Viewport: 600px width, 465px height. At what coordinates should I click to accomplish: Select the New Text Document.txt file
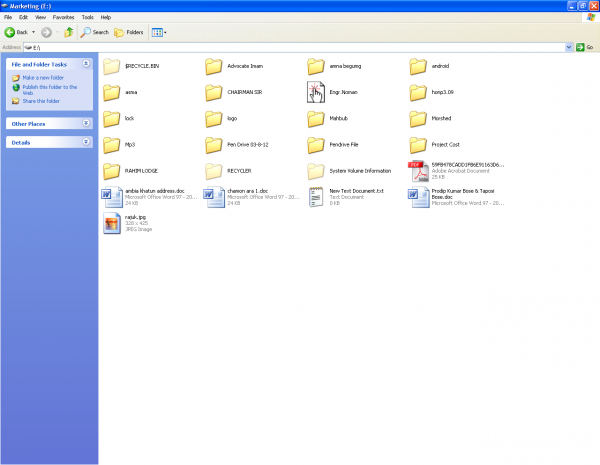click(316, 197)
